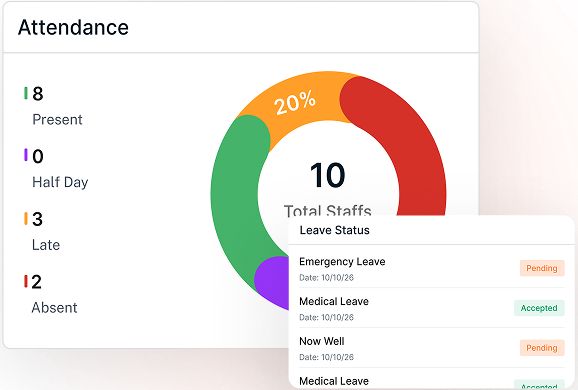Open the first Medical Leave entry

point(432,308)
